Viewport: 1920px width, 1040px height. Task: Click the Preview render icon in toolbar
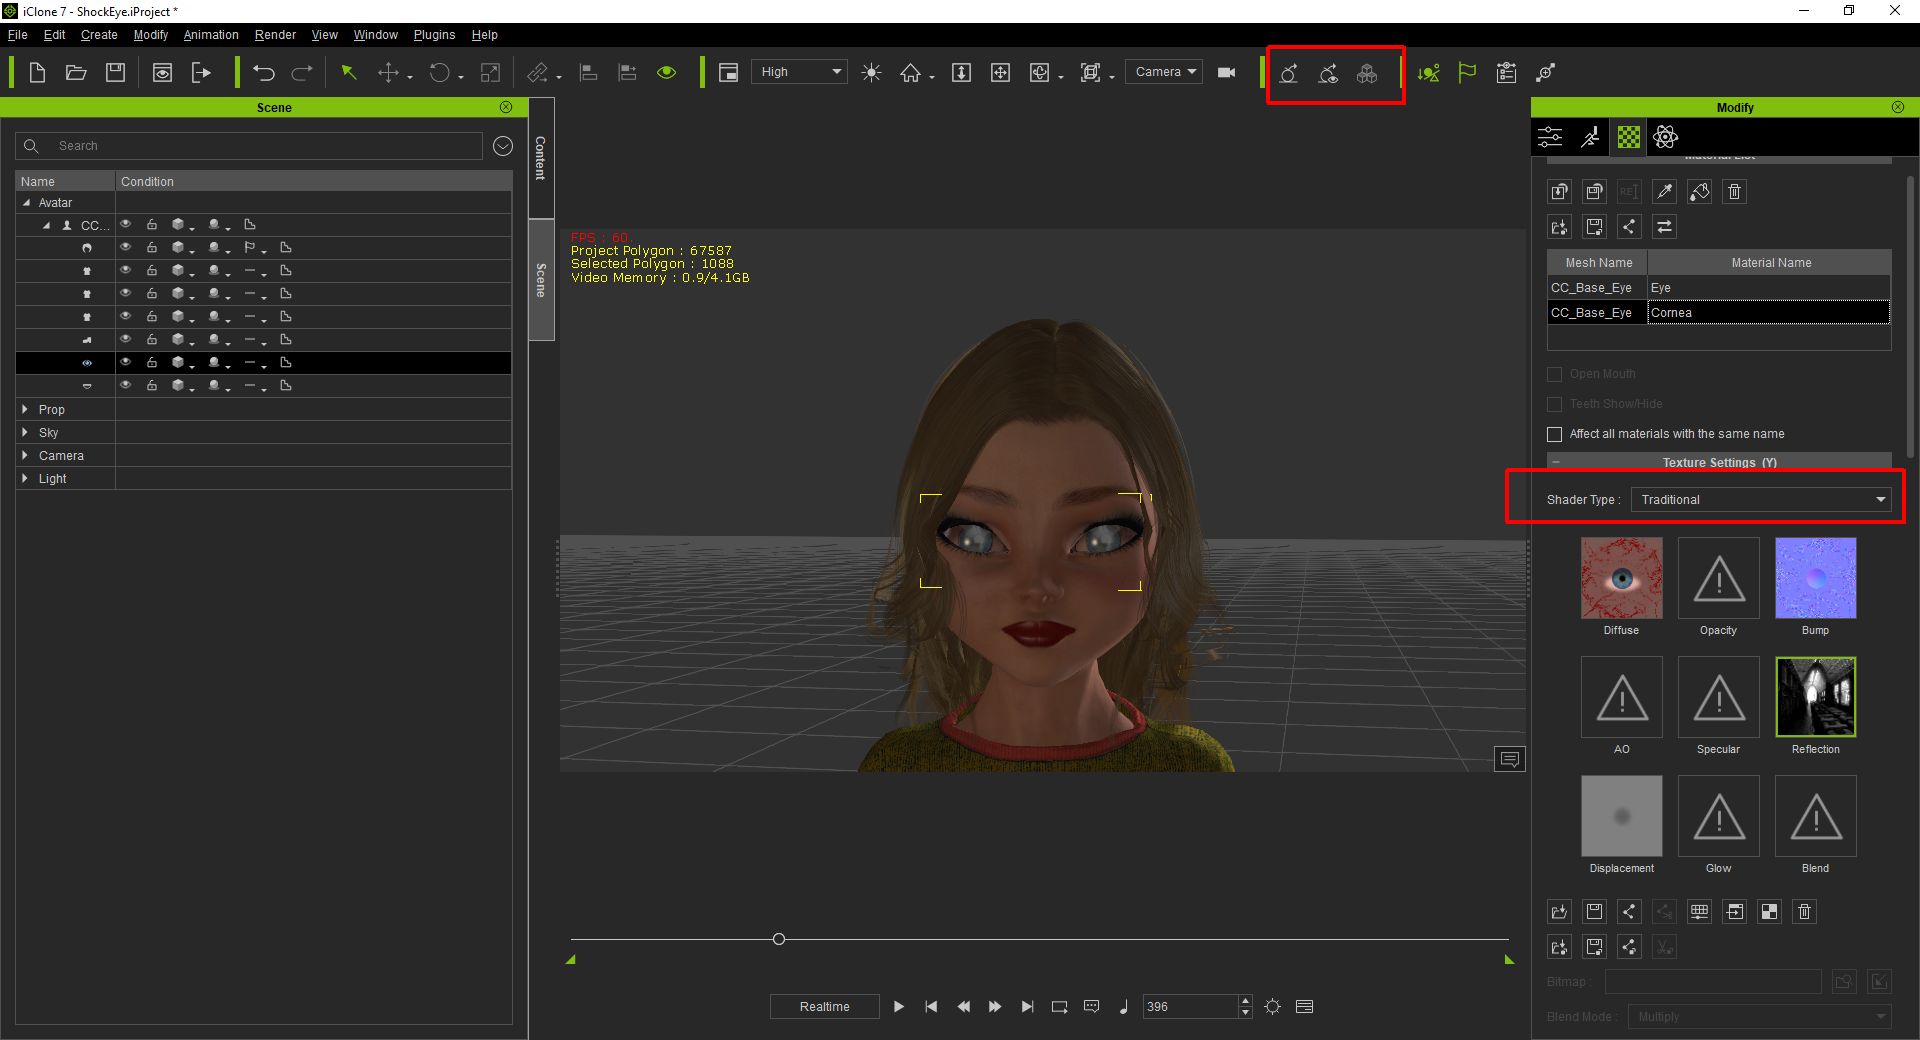(x=162, y=73)
